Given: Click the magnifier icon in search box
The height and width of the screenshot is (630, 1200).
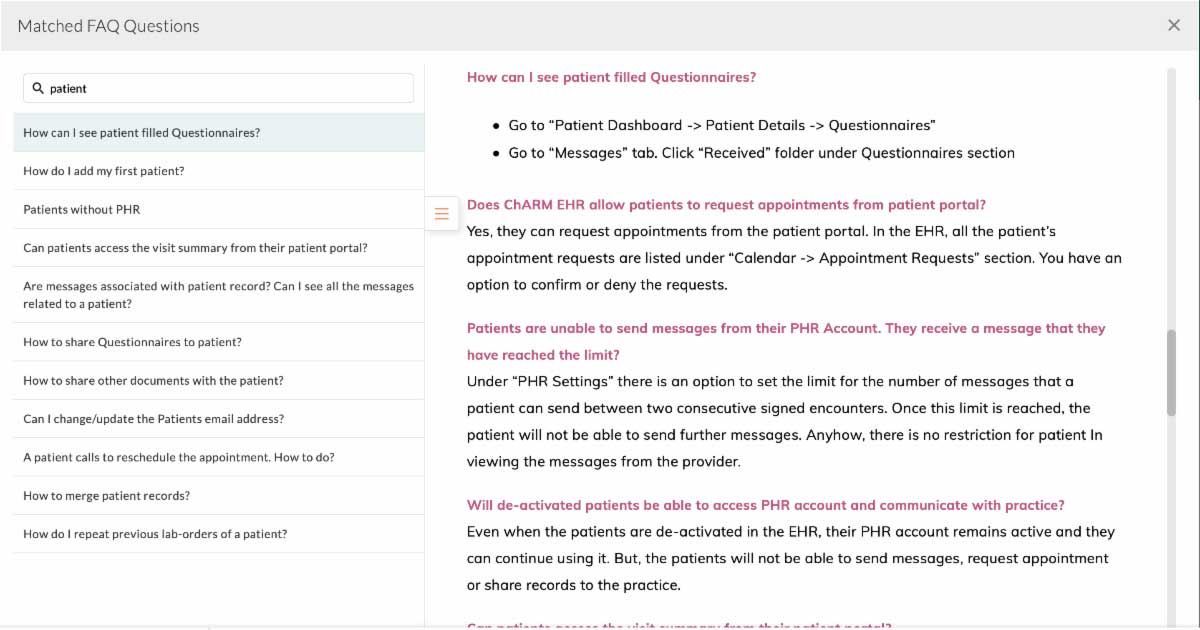Looking at the screenshot, I should pyautogui.click(x=38, y=88).
